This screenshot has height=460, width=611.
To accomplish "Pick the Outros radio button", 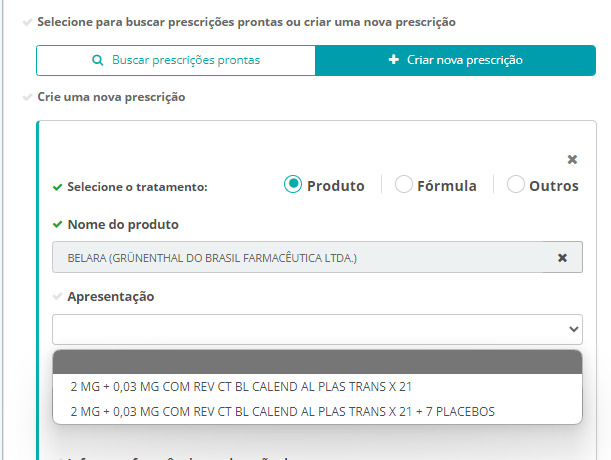I will pyautogui.click(x=516, y=184).
